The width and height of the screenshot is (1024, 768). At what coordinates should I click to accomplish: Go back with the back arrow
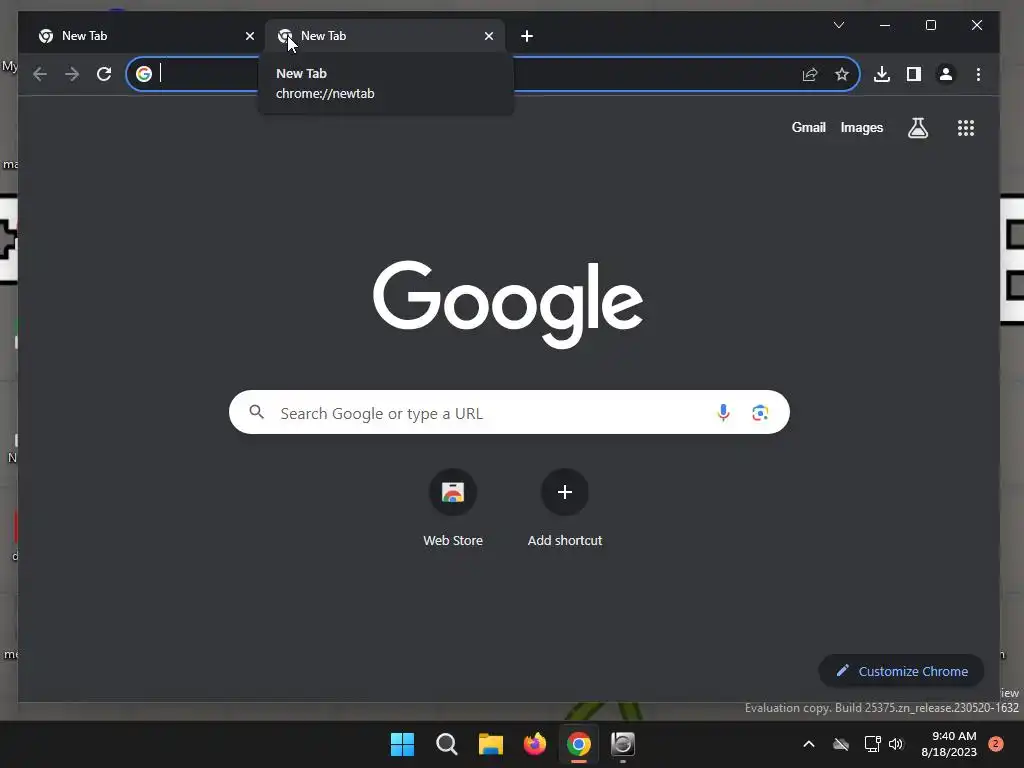pos(40,74)
